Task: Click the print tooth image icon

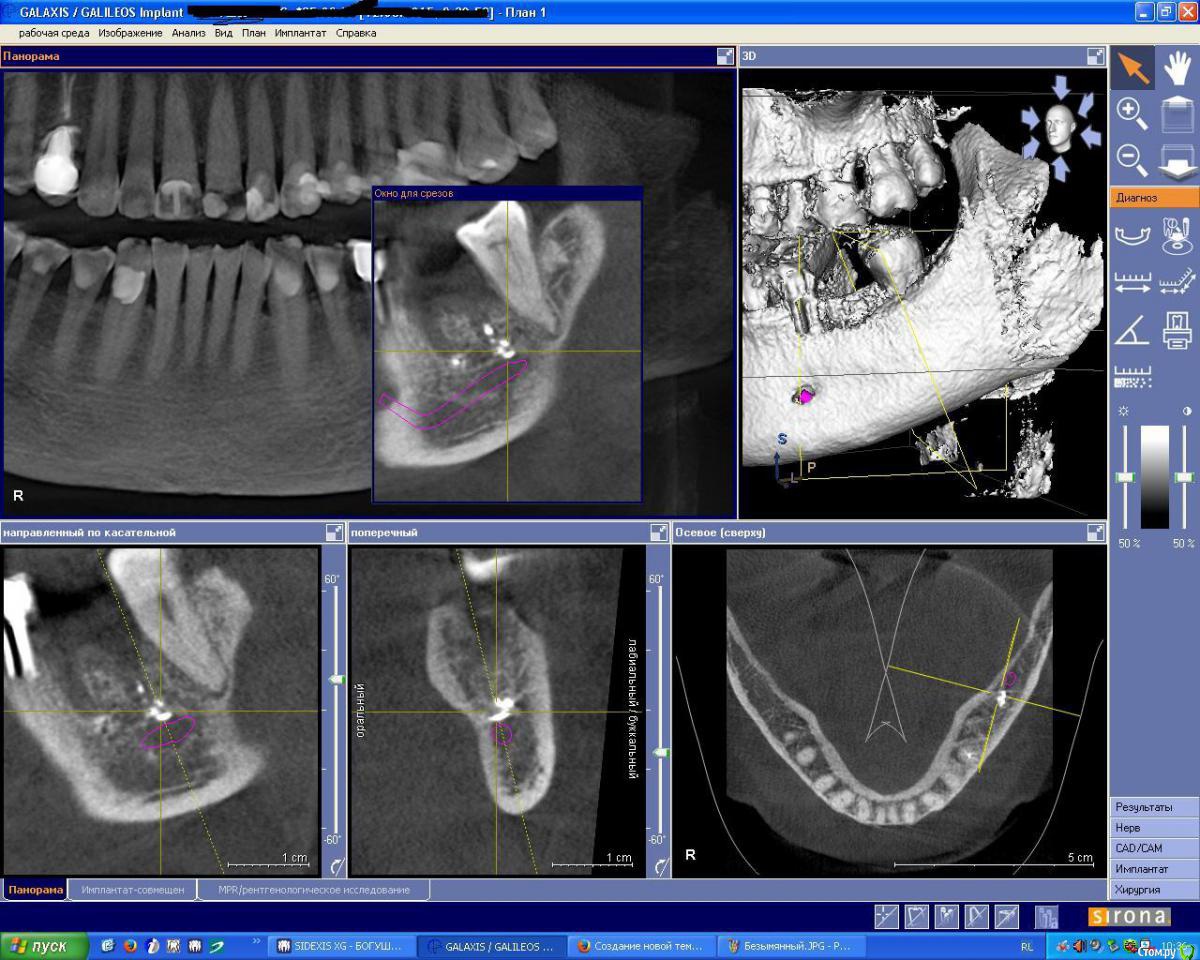Action: click(1178, 329)
